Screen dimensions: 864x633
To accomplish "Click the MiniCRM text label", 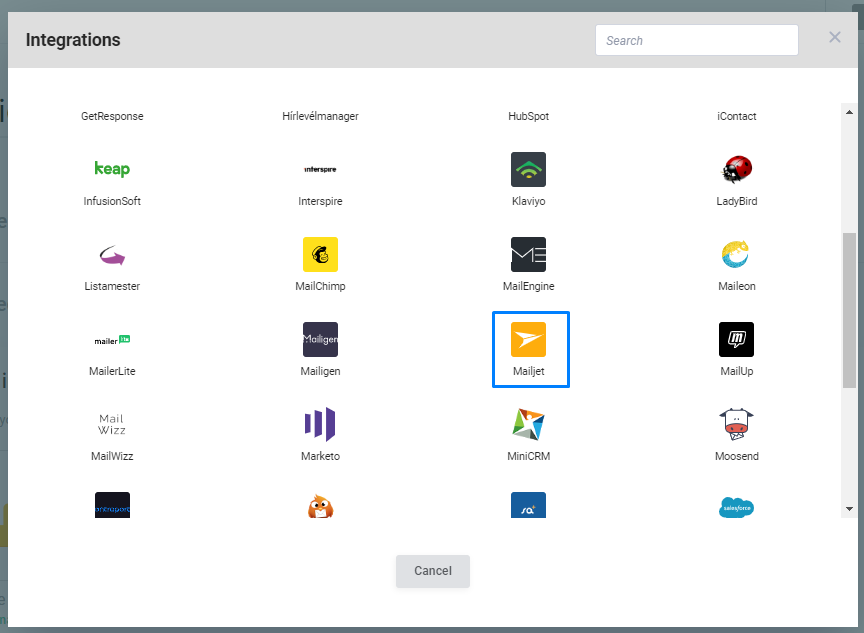I will click(528, 456).
